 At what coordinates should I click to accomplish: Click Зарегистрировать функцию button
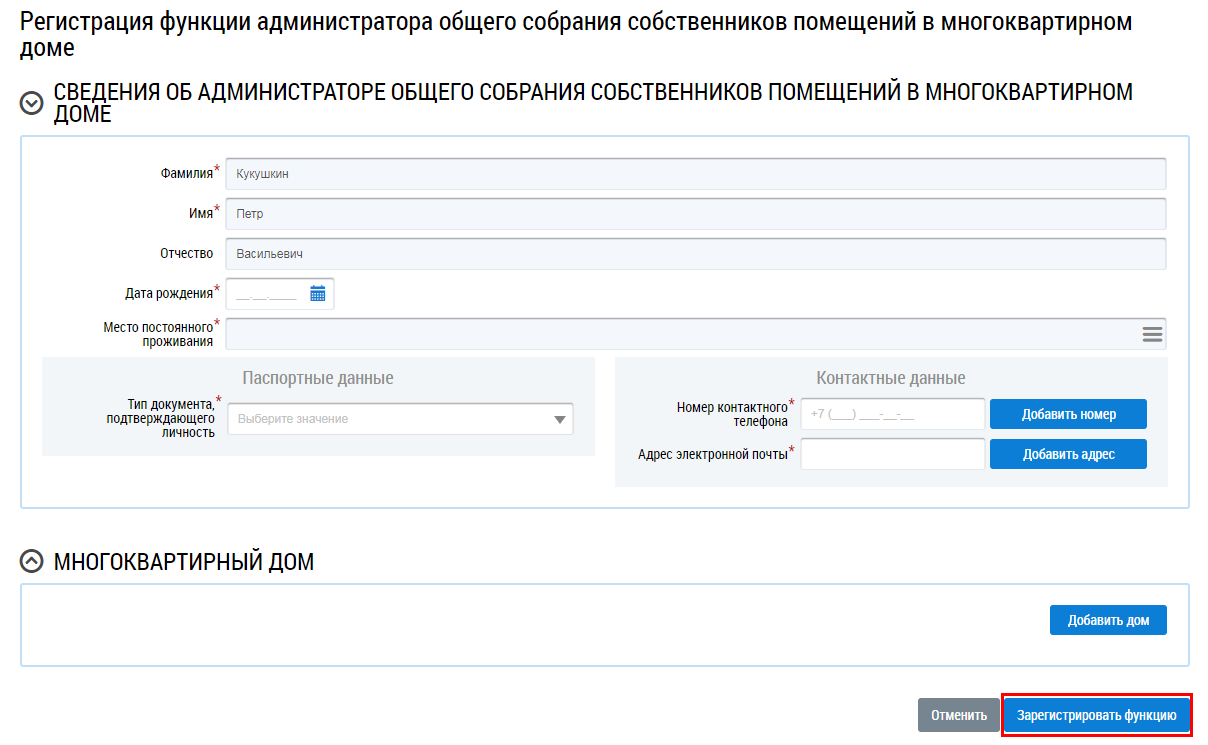(x=1096, y=715)
